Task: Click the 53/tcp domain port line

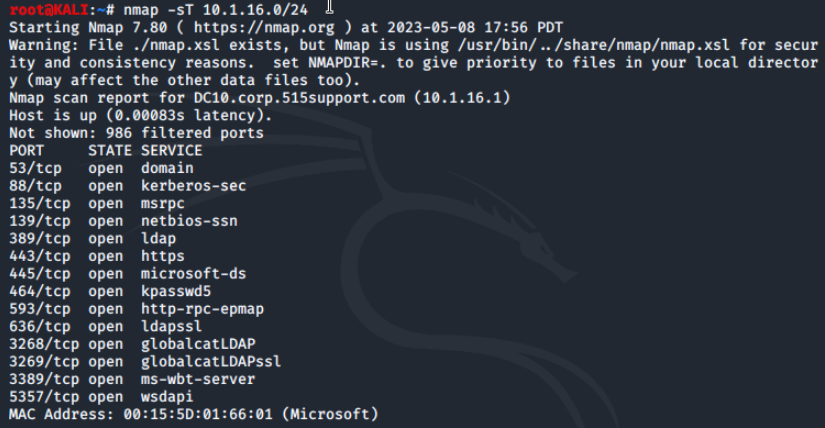Action: click(x=102, y=168)
